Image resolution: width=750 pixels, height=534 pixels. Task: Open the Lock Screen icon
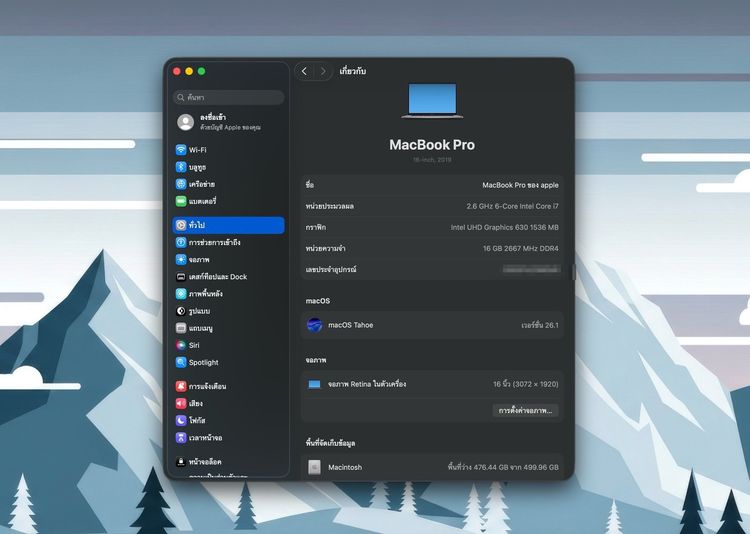coord(181,462)
